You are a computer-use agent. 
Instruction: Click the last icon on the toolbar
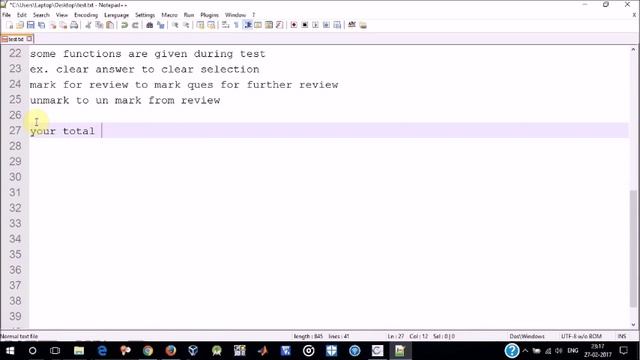click(363, 25)
